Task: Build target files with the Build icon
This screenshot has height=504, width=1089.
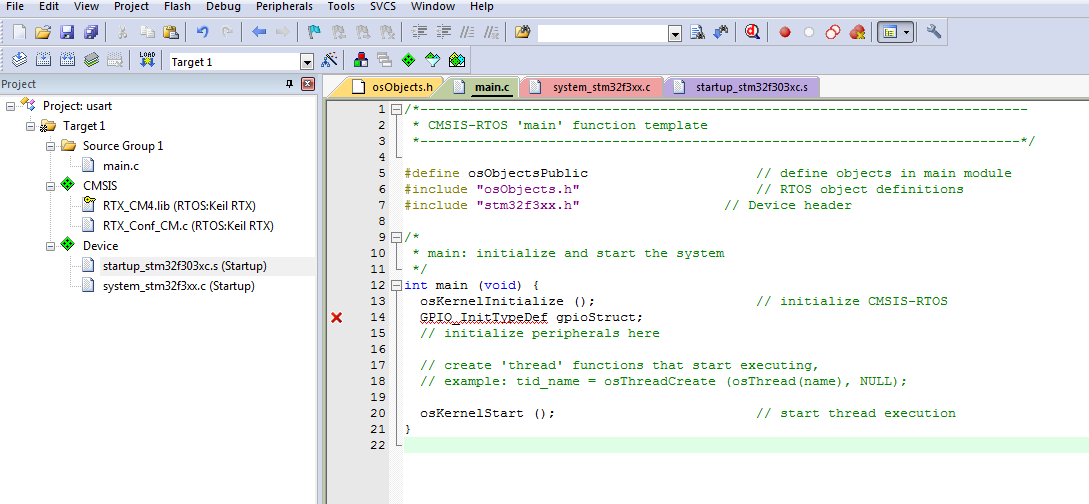Action: click(43, 60)
